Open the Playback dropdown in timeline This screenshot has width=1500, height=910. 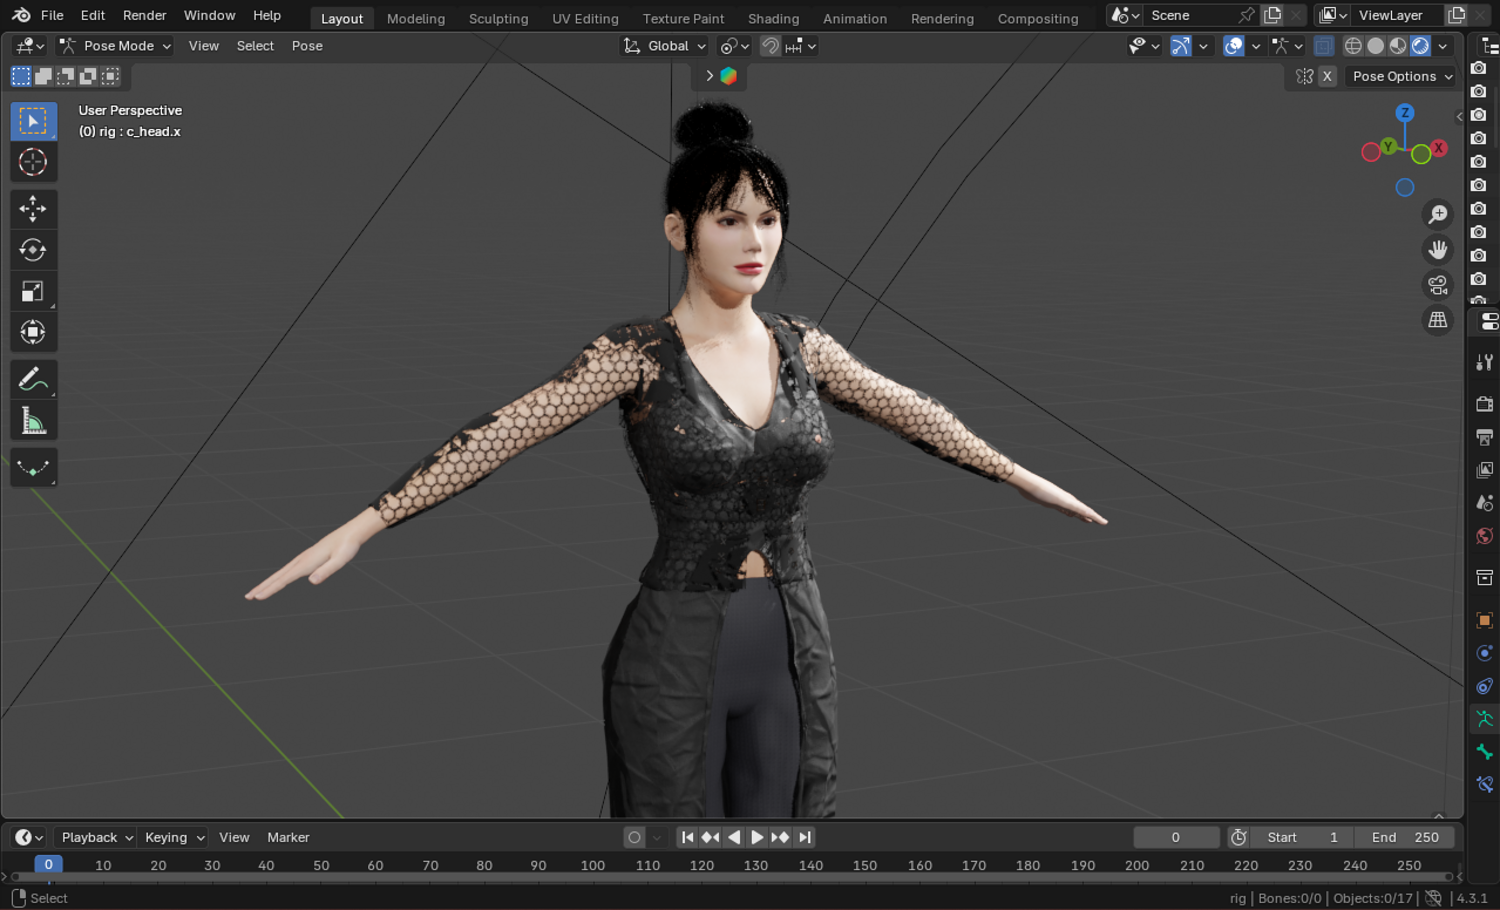pyautogui.click(x=96, y=838)
